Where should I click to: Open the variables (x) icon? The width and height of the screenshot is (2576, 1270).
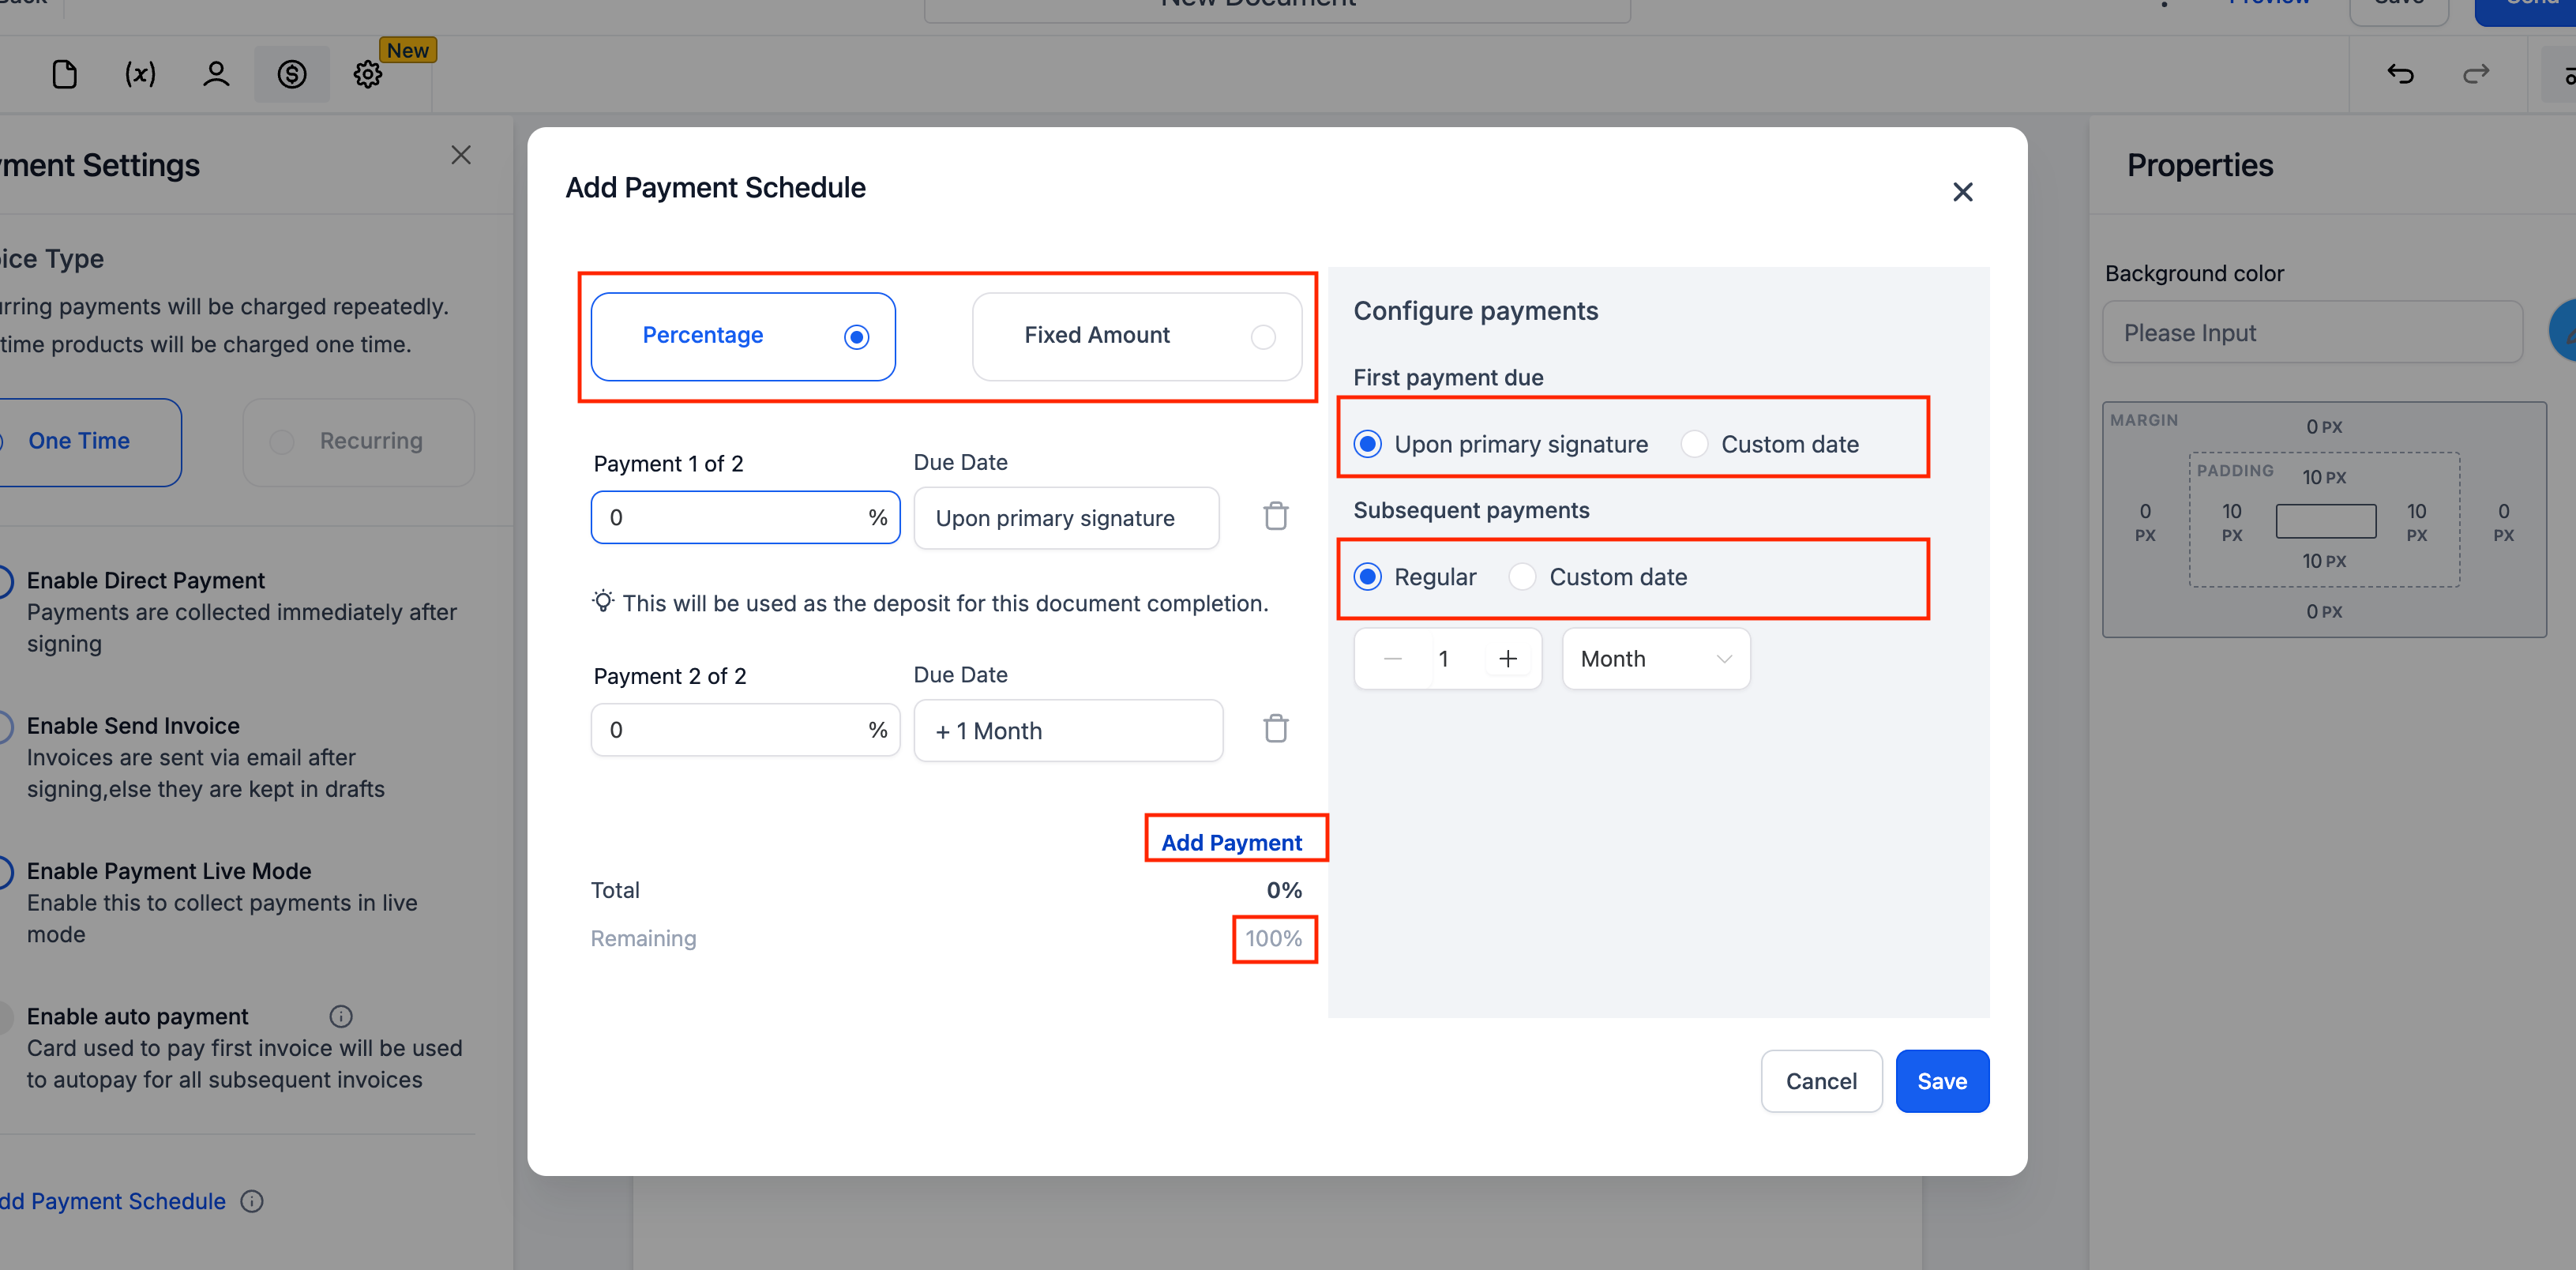(140, 74)
